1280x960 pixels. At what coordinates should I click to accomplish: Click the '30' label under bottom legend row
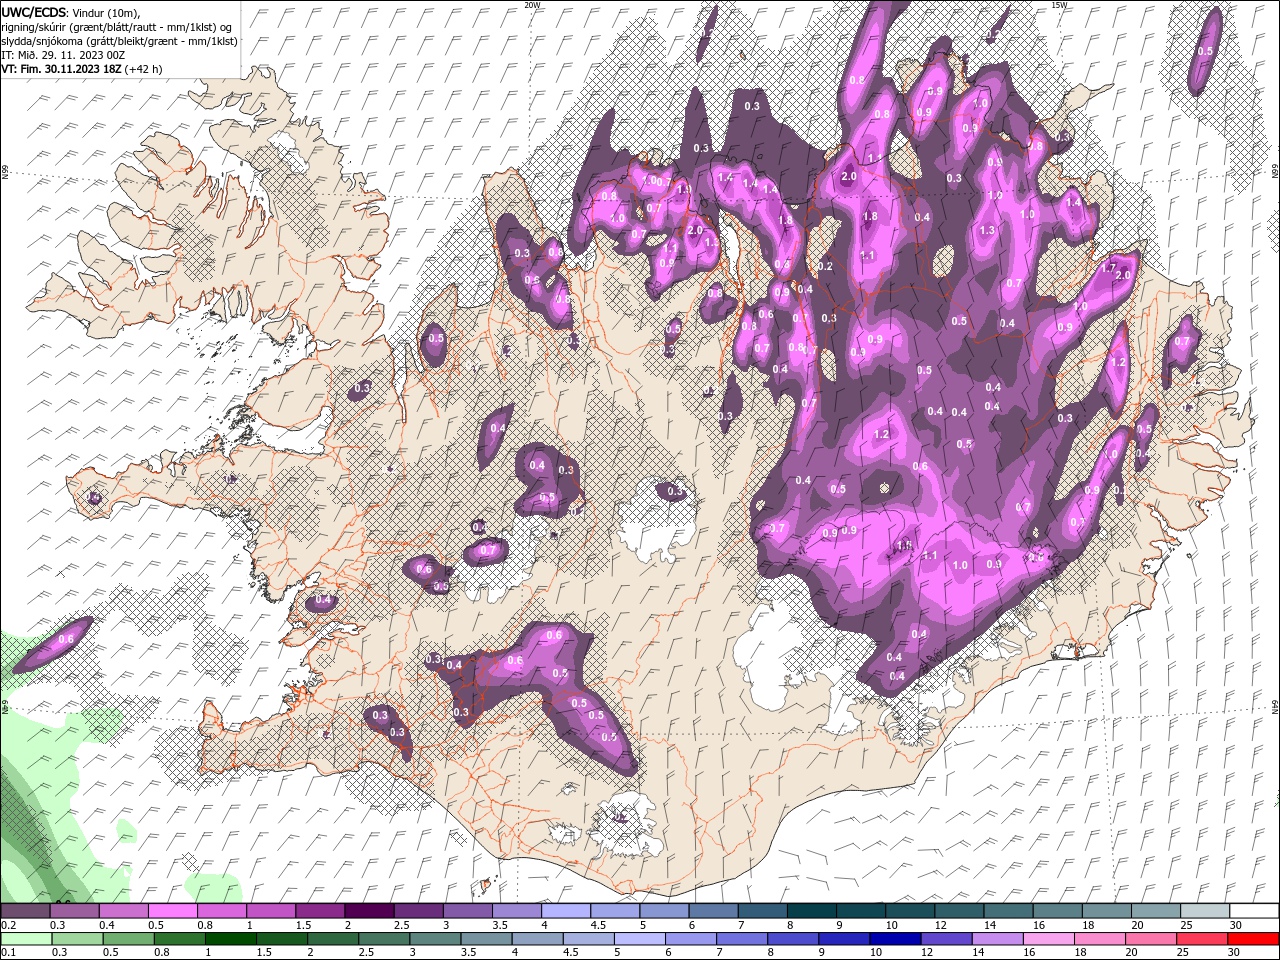coord(1234,953)
